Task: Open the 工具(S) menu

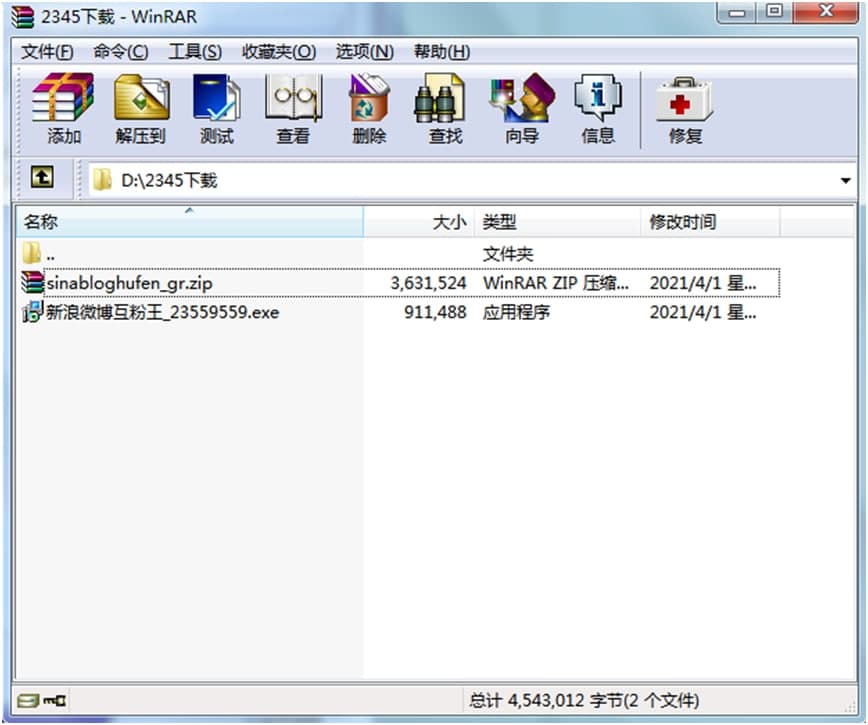Action: 195,52
